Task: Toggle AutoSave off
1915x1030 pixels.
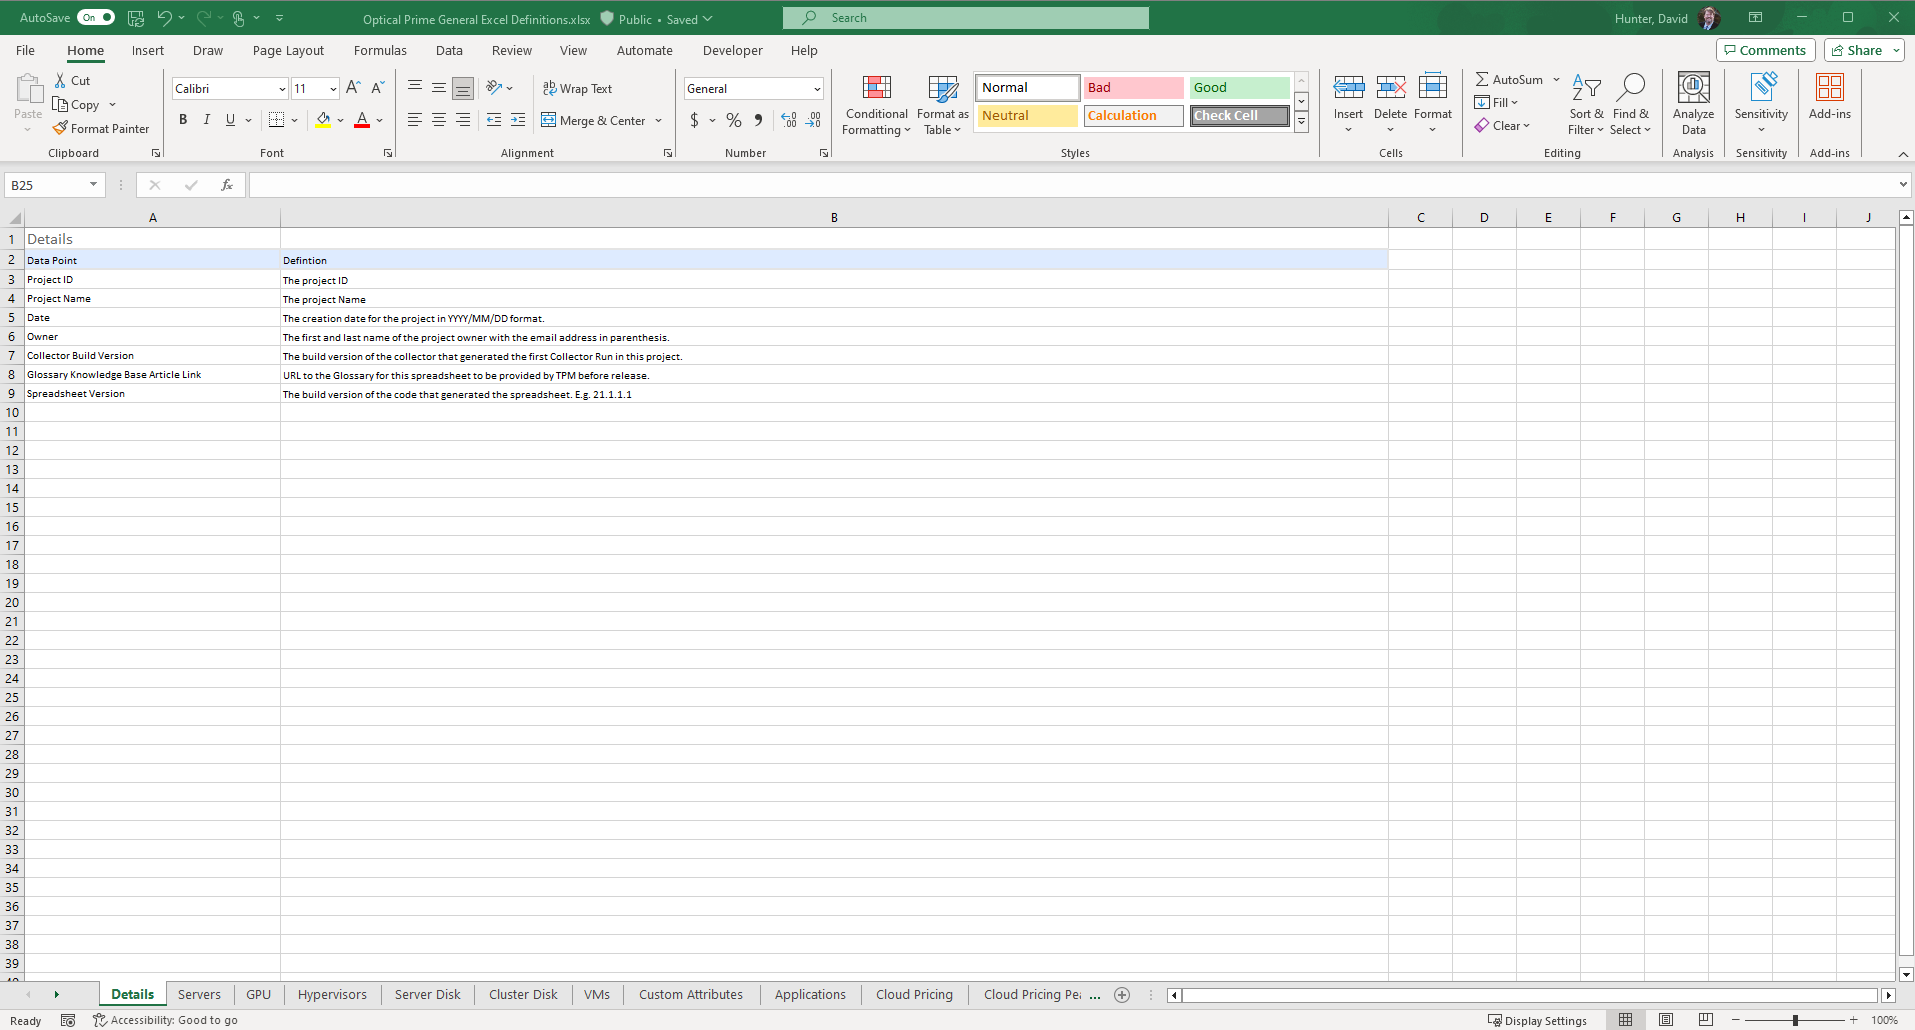Action: tap(96, 17)
